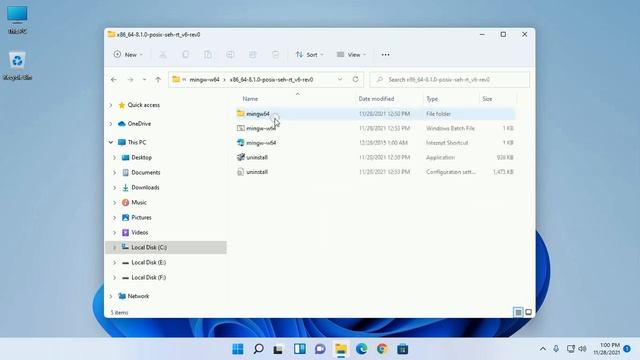Open the Windows Start menu
Screen dimensions: 640x360
click(238, 349)
